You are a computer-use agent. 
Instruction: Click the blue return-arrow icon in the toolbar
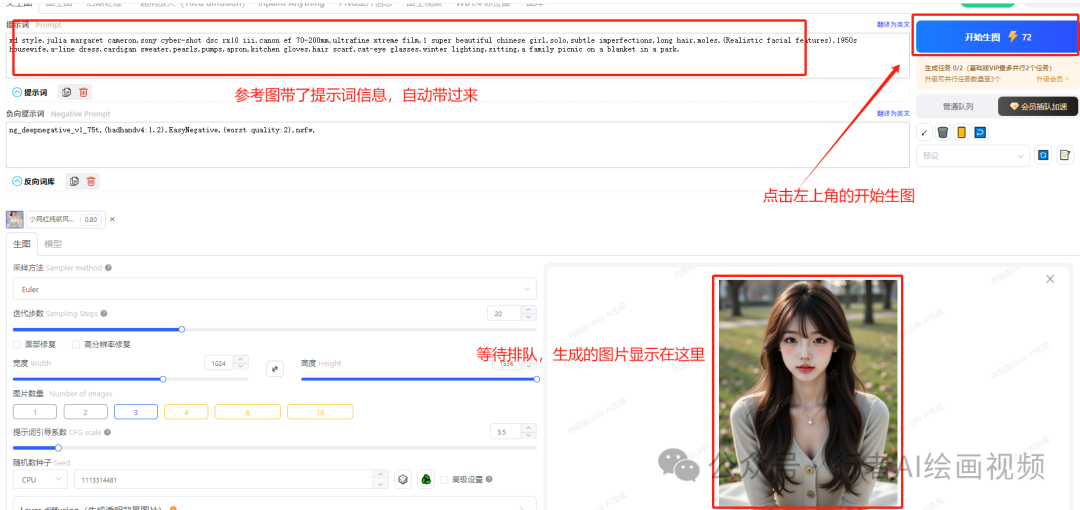pyautogui.click(x=980, y=132)
